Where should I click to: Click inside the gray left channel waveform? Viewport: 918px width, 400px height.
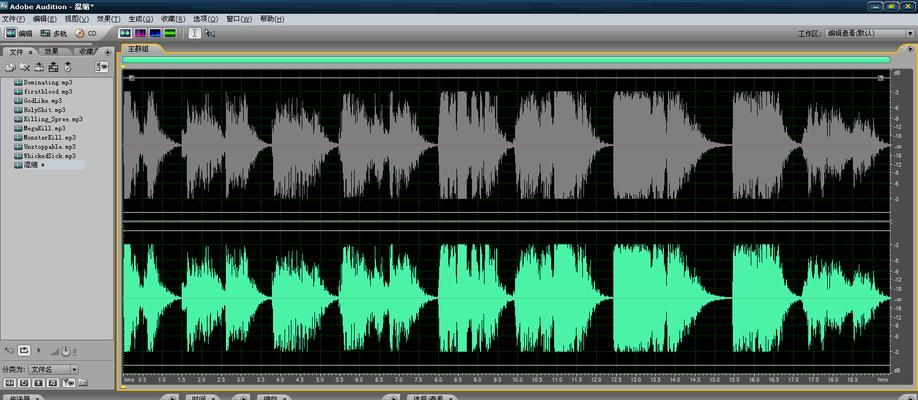point(506,146)
